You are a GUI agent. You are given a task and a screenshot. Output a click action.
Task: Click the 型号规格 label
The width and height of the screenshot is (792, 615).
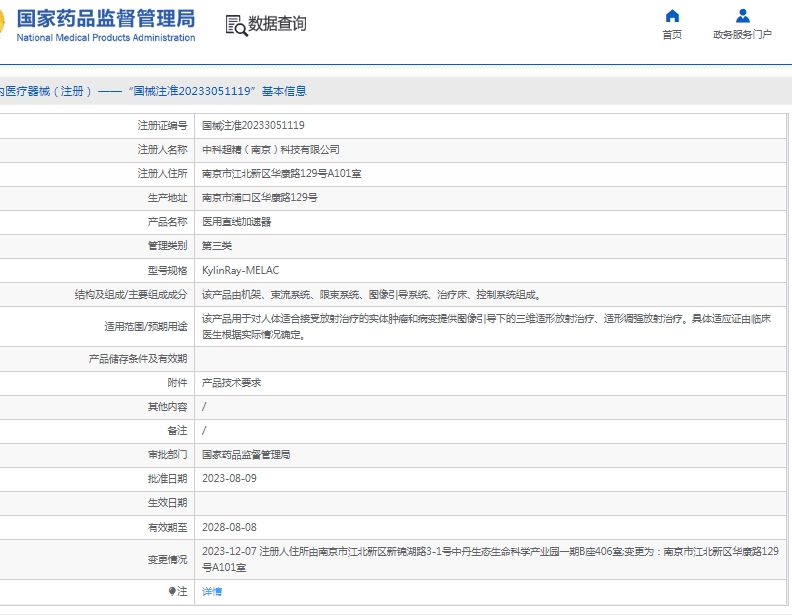point(167,270)
